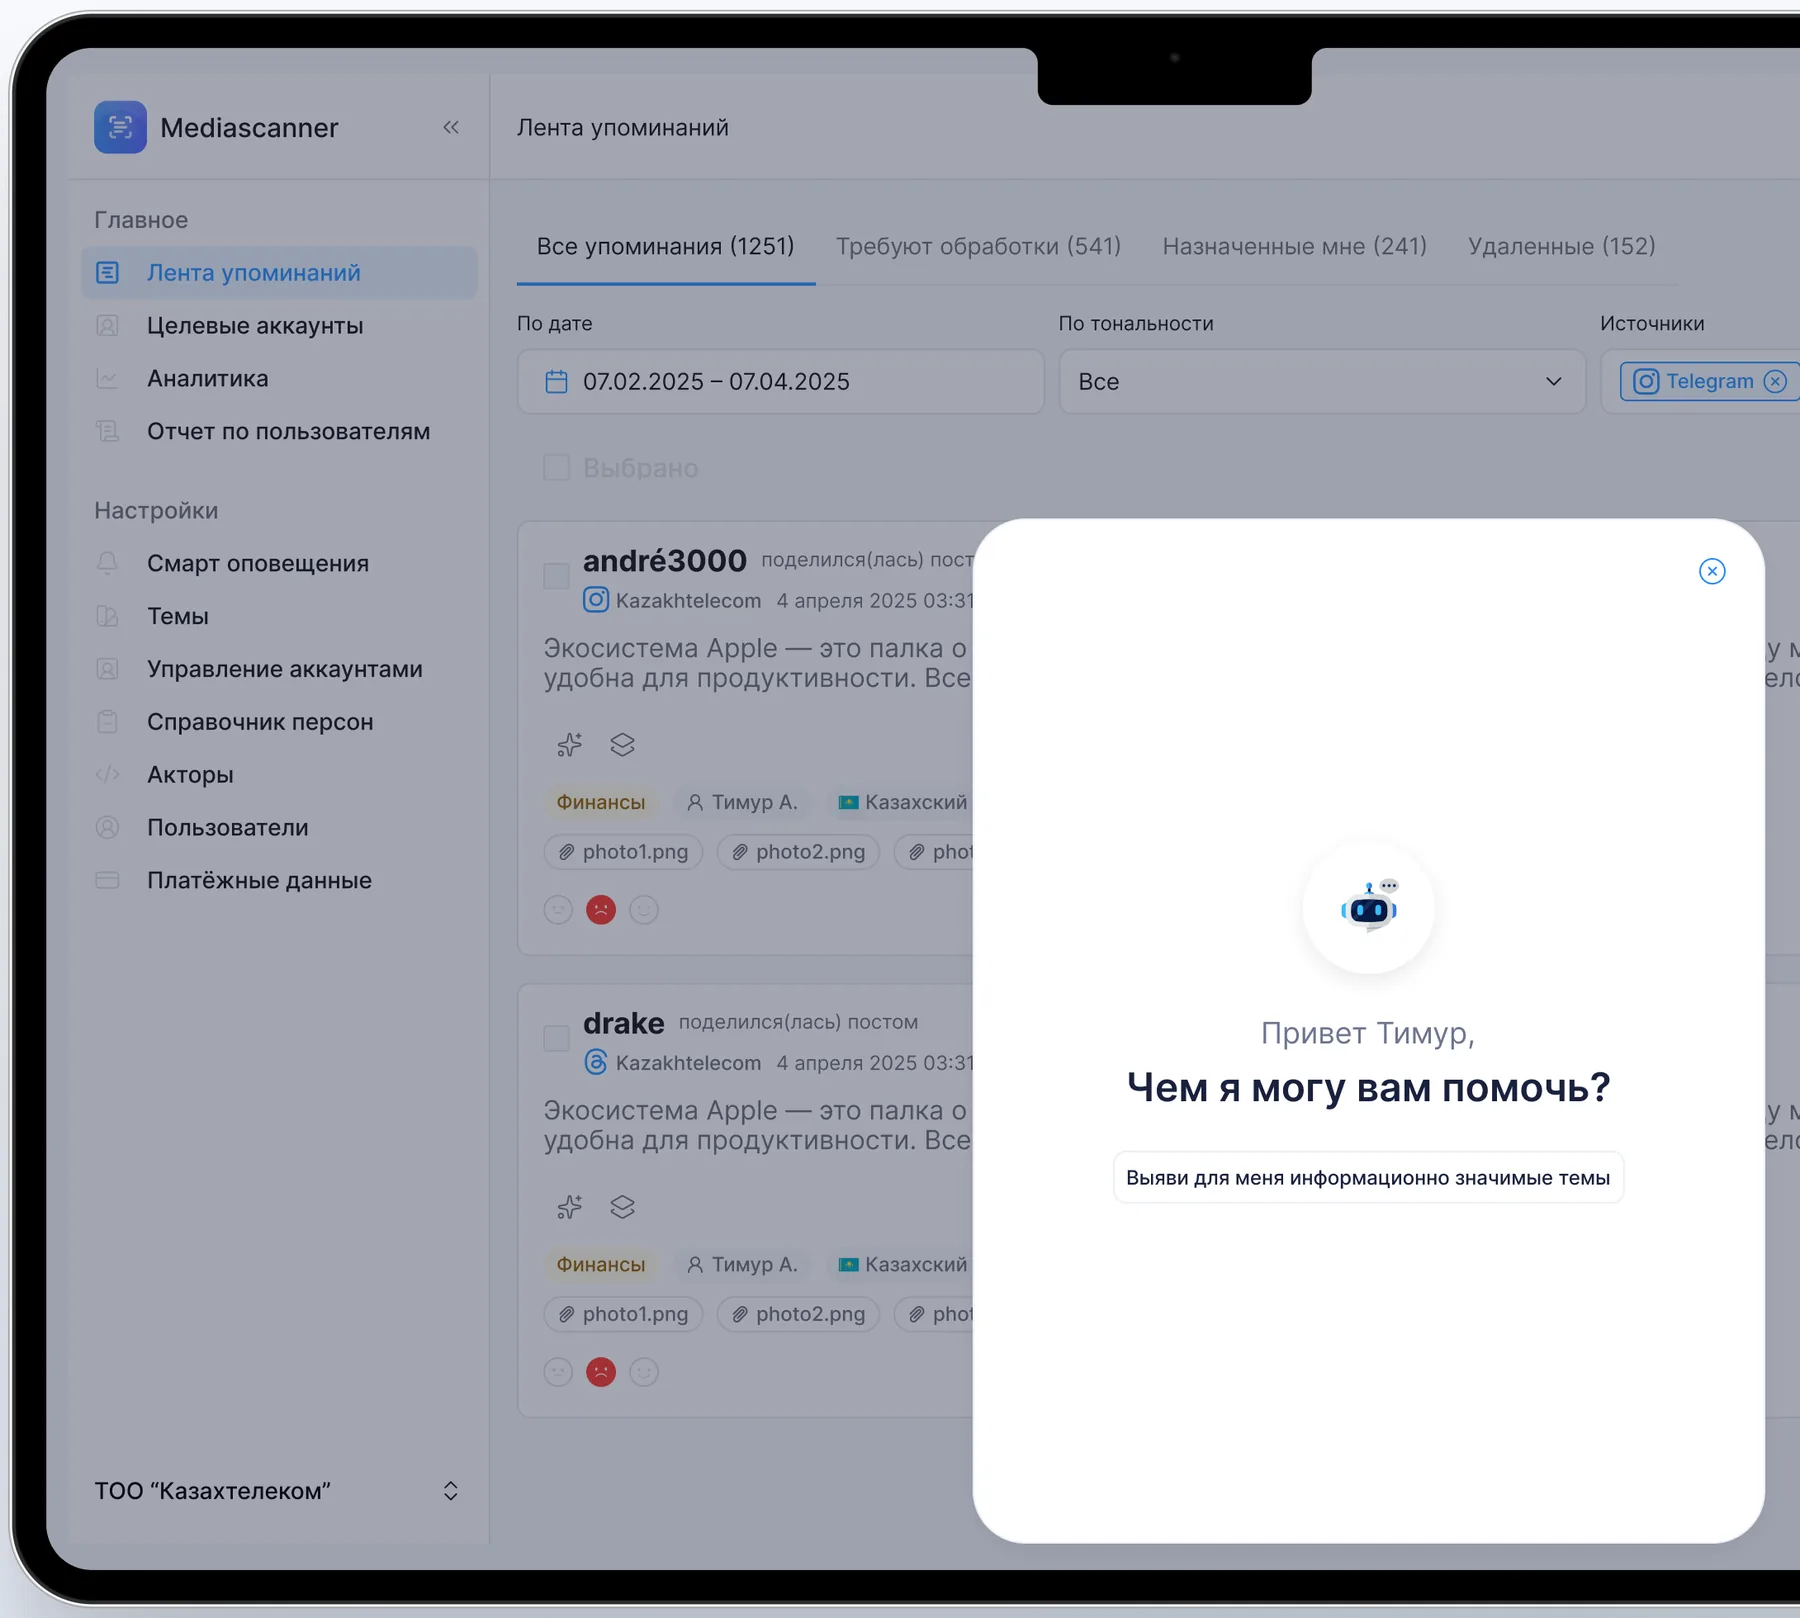Switch to the Требуют обработки (541) tab
The height and width of the screenshot is (1618, 1800).
point(978,247)
